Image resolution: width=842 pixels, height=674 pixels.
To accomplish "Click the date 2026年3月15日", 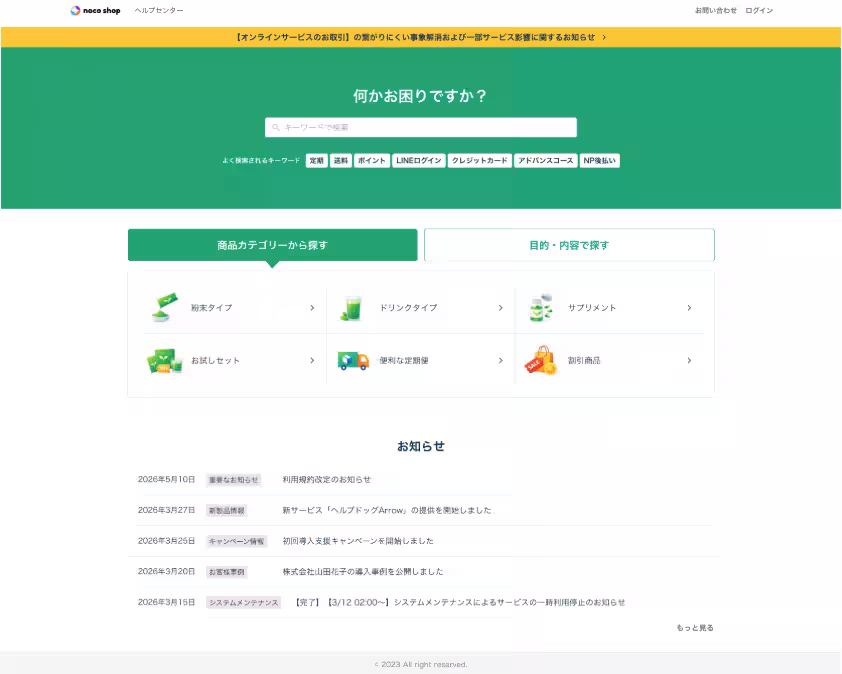I will tap(166, 602).
